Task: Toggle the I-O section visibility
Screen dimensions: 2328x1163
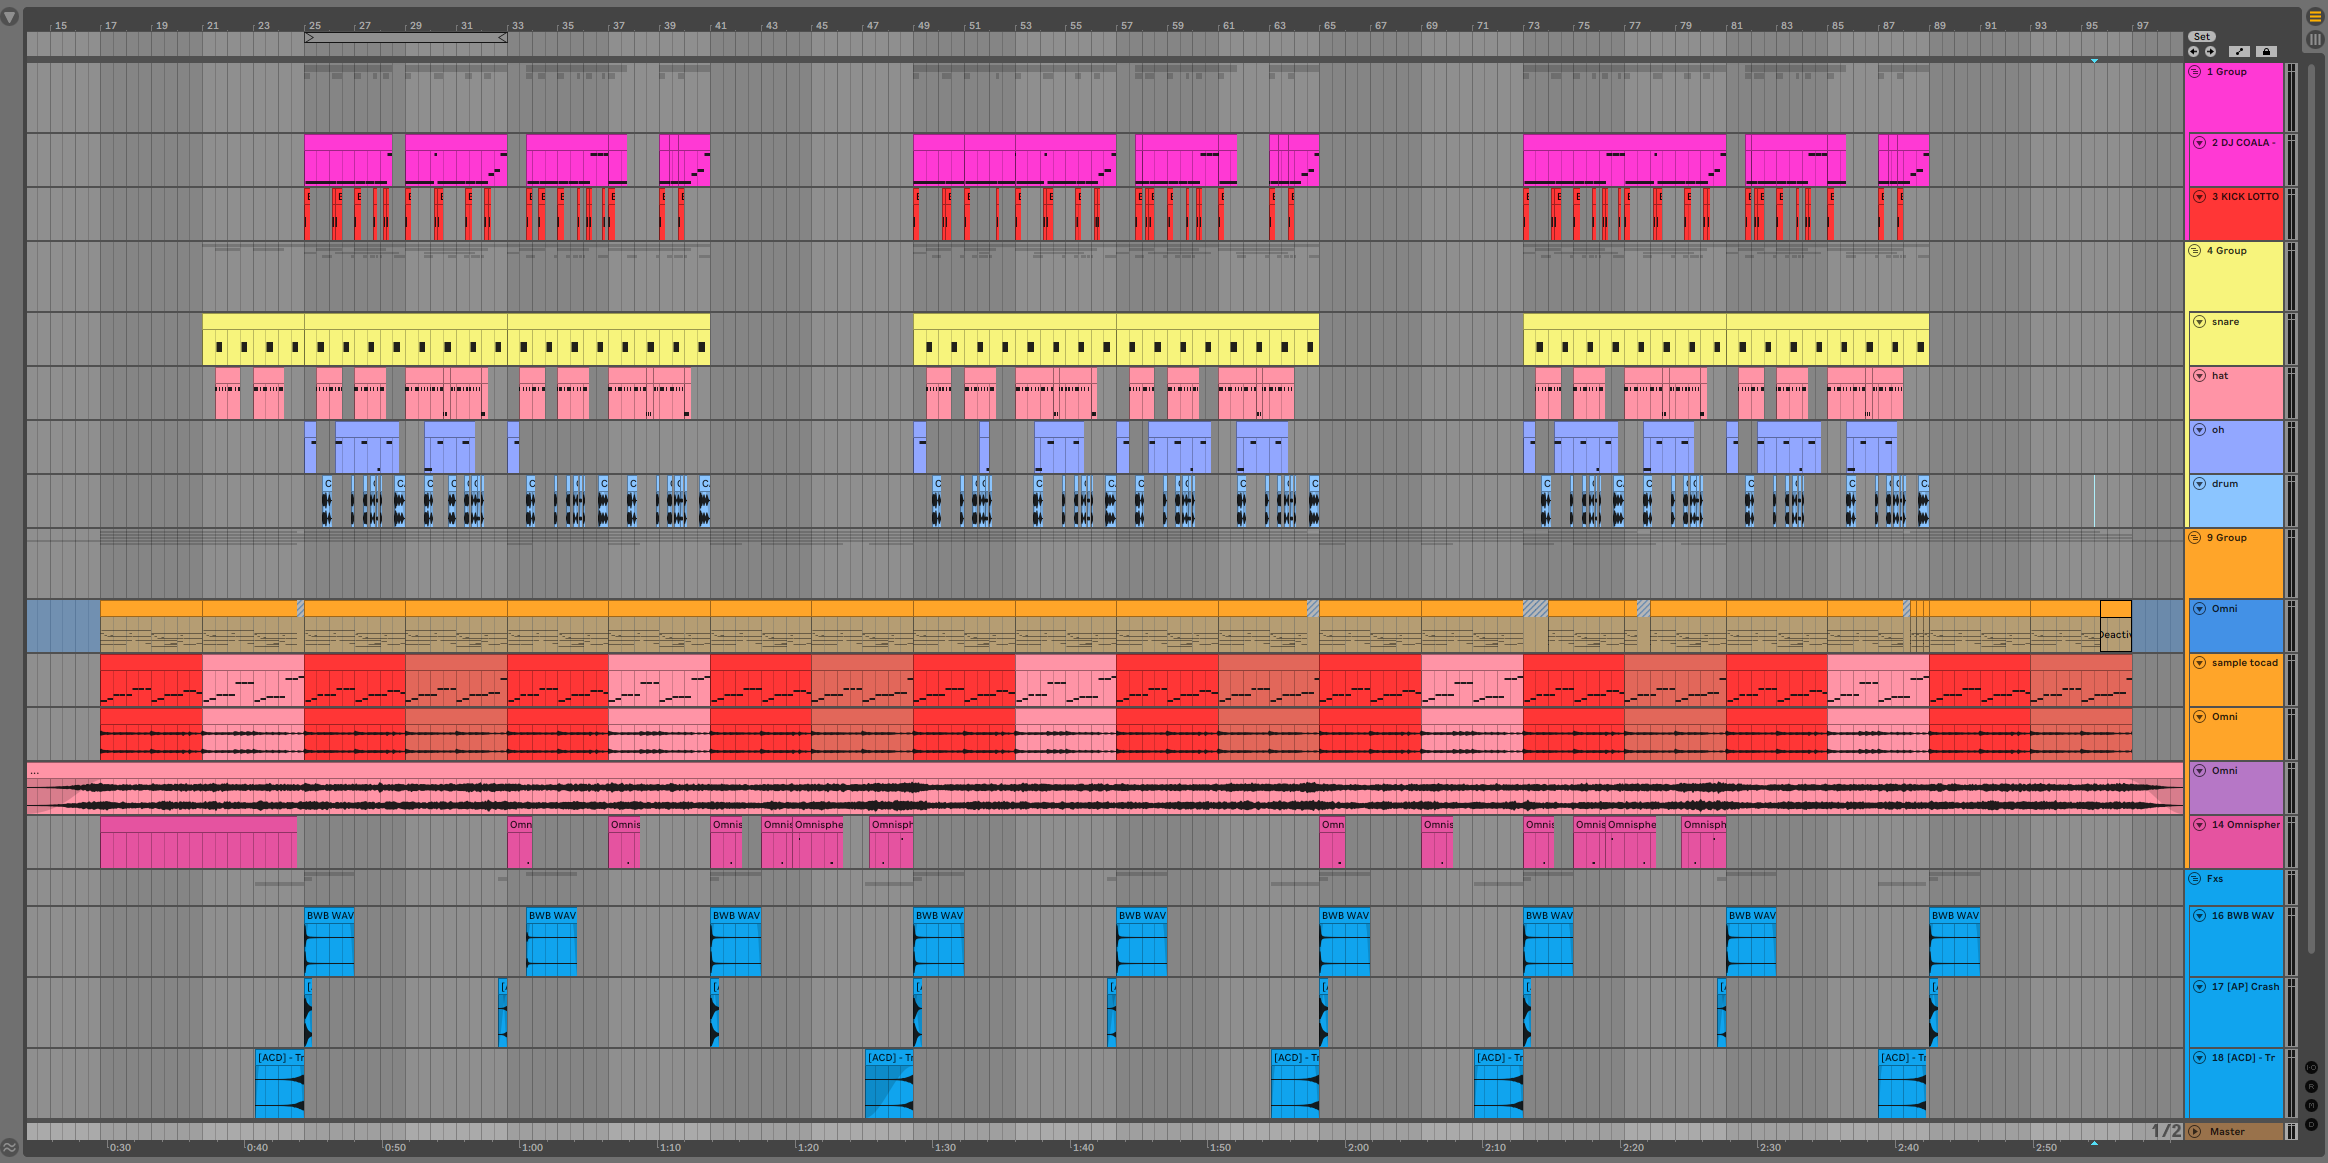Action: coord(2311,1069)
